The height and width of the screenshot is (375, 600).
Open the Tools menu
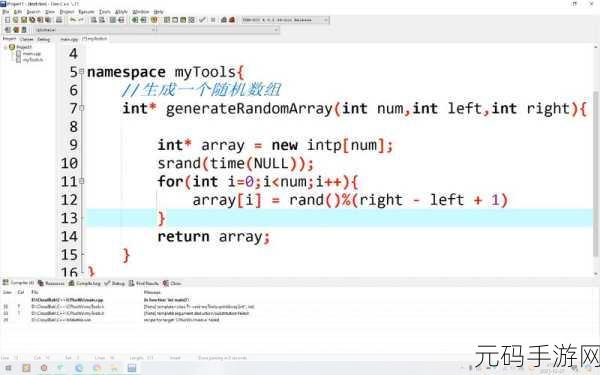tap(104, 12)
